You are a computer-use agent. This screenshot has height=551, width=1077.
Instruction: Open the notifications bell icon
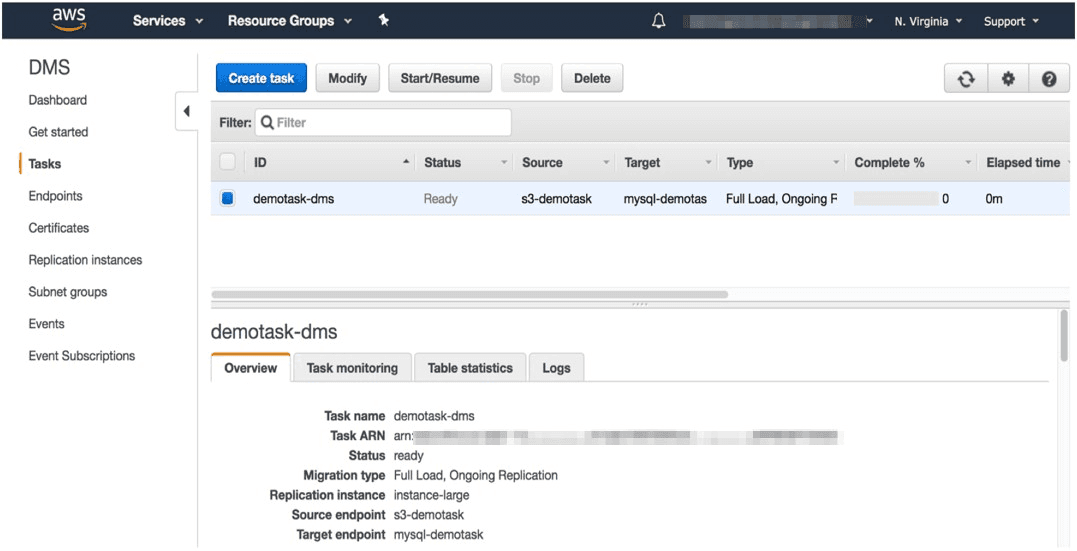click(658, 21)
